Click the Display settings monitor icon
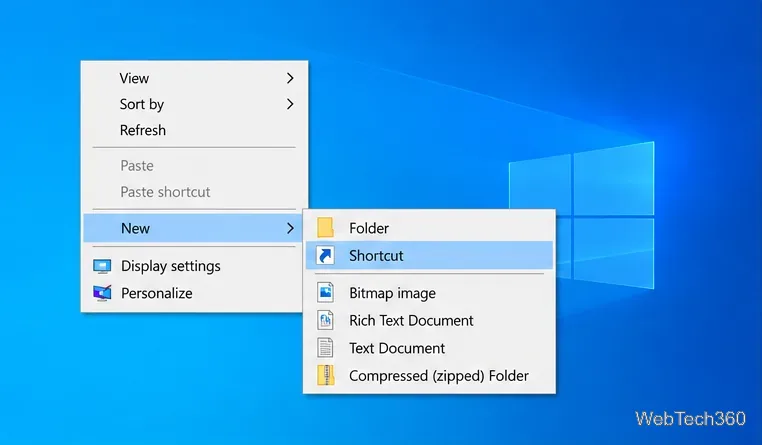The image size is (762, 445). 102,266
